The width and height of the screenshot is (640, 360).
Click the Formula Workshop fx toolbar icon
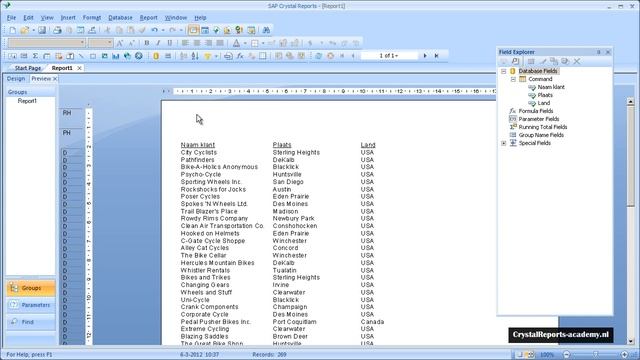(x=240, y=56)
